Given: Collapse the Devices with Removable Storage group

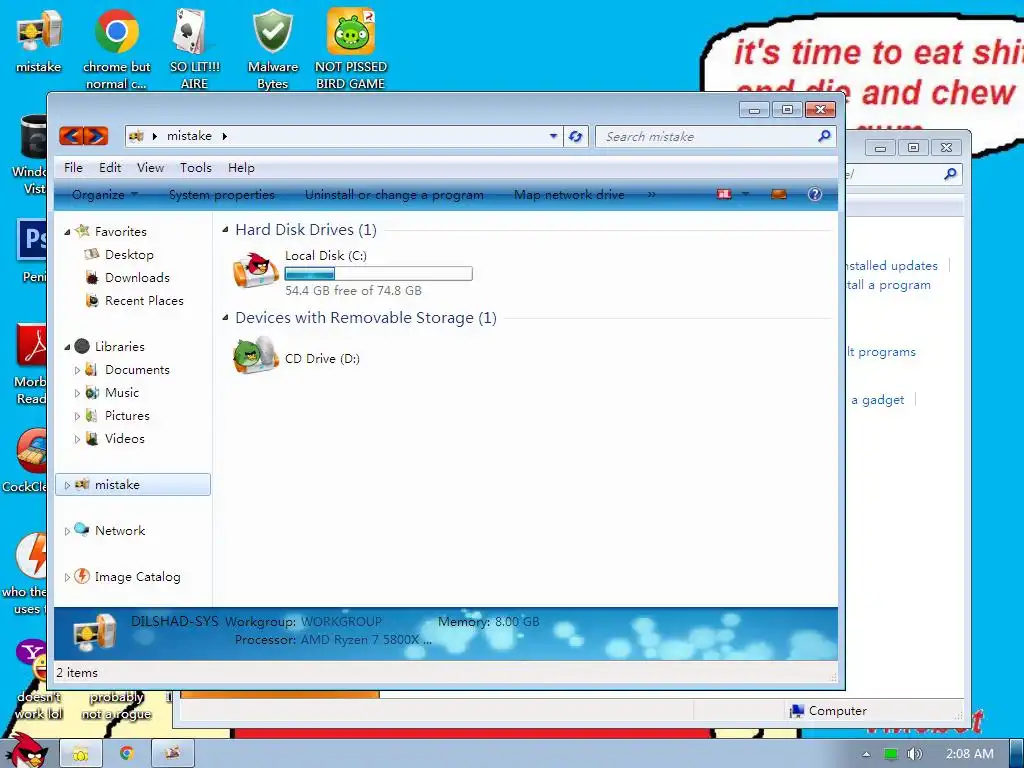Looking at the screenshot, I should [225, 317].
